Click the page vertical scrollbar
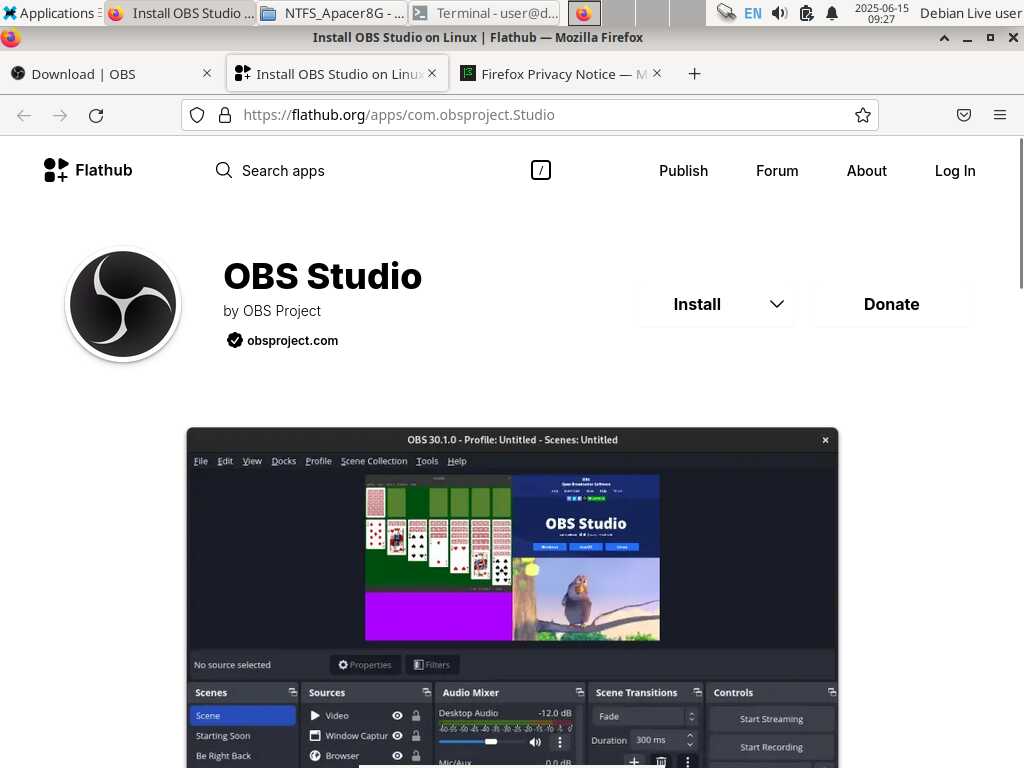Screen dimensions: 1024x768 tap(1021, 213)
